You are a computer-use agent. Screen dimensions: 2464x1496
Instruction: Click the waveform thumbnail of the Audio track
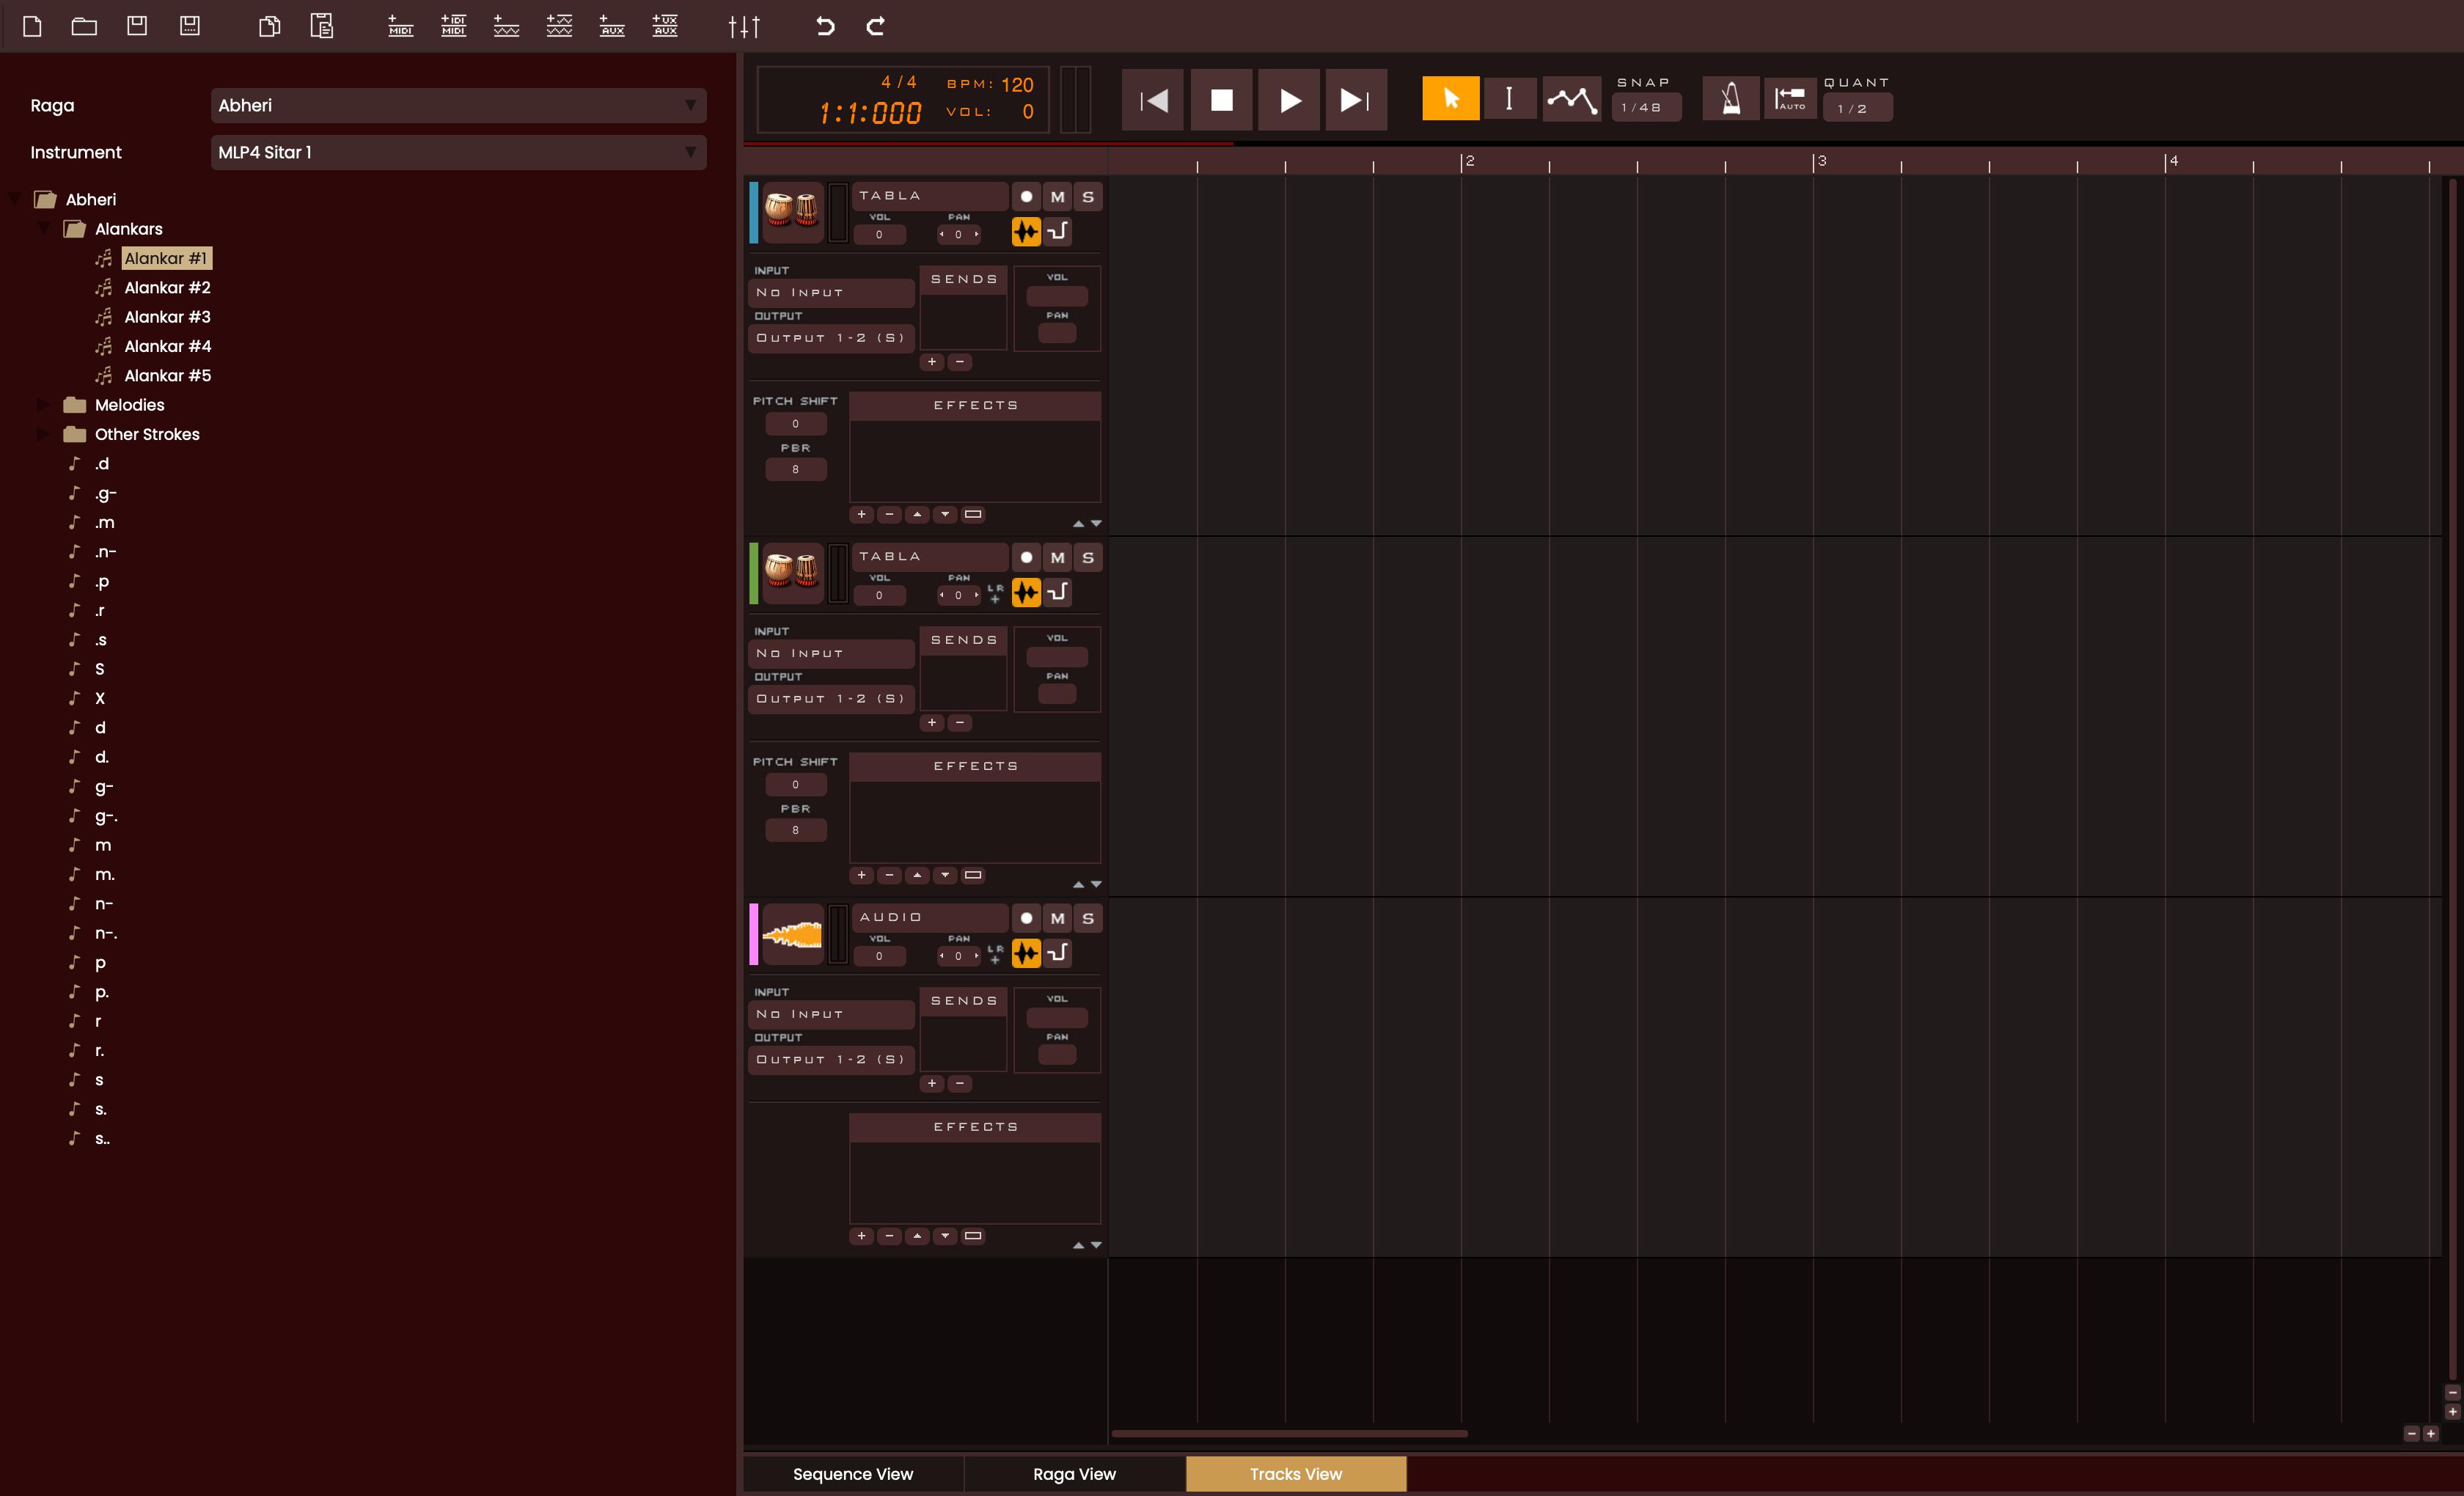(x=792, y=934)
